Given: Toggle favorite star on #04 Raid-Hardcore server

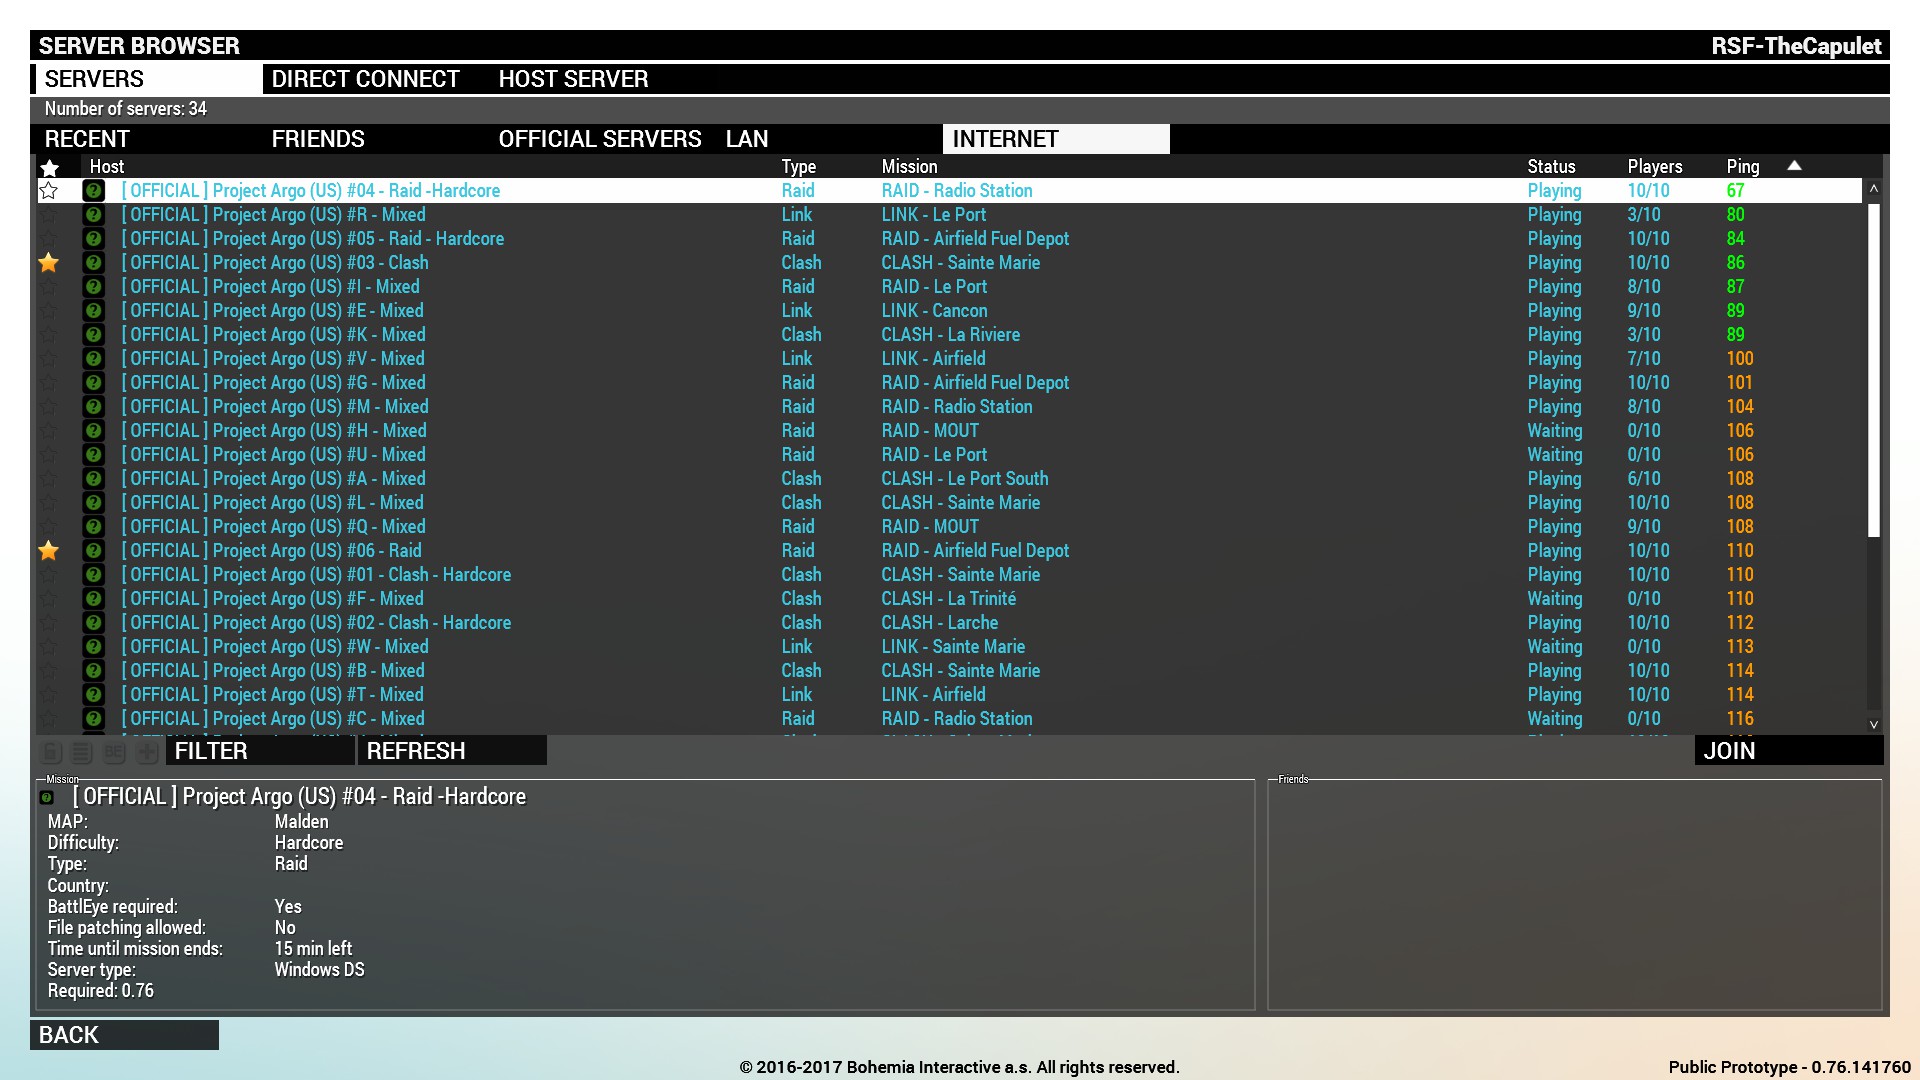Looking at the screenshot, I should 49,191.
